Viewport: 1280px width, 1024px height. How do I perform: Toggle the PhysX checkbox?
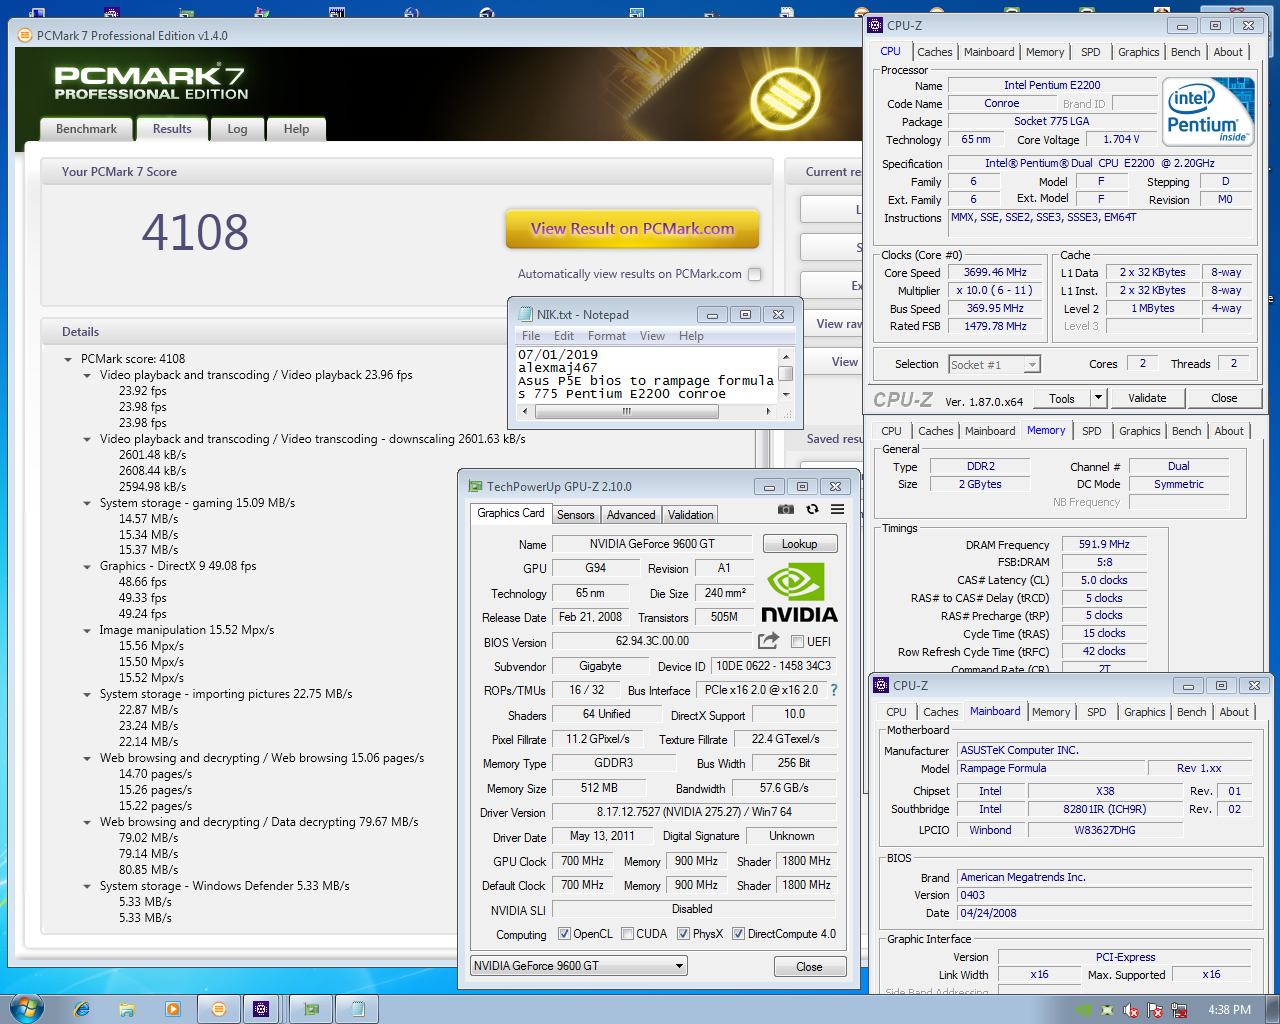[683, 934]
